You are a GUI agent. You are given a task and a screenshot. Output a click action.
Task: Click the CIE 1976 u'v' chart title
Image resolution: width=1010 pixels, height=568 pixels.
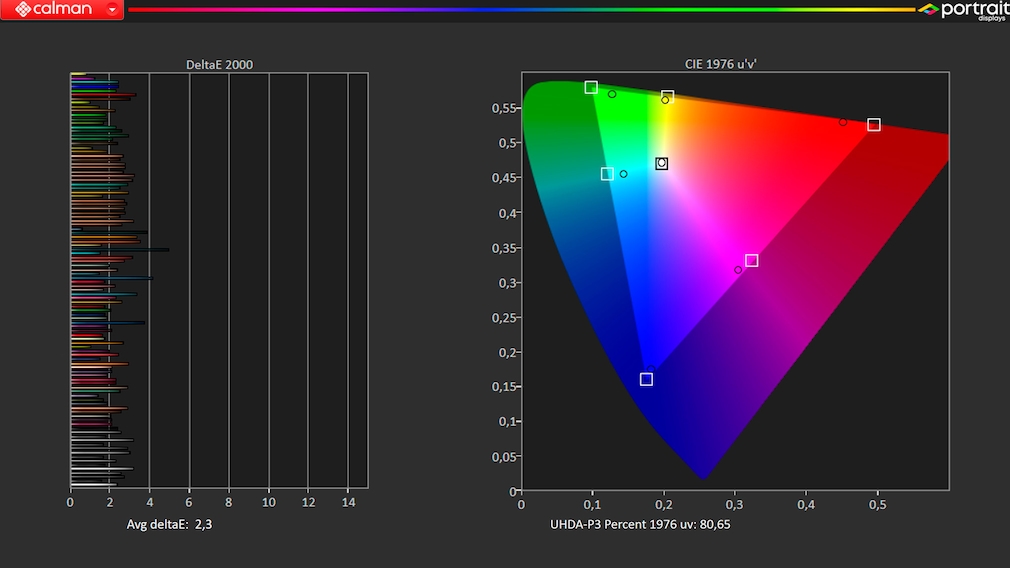pyautogui.click(x=720, y=64)
